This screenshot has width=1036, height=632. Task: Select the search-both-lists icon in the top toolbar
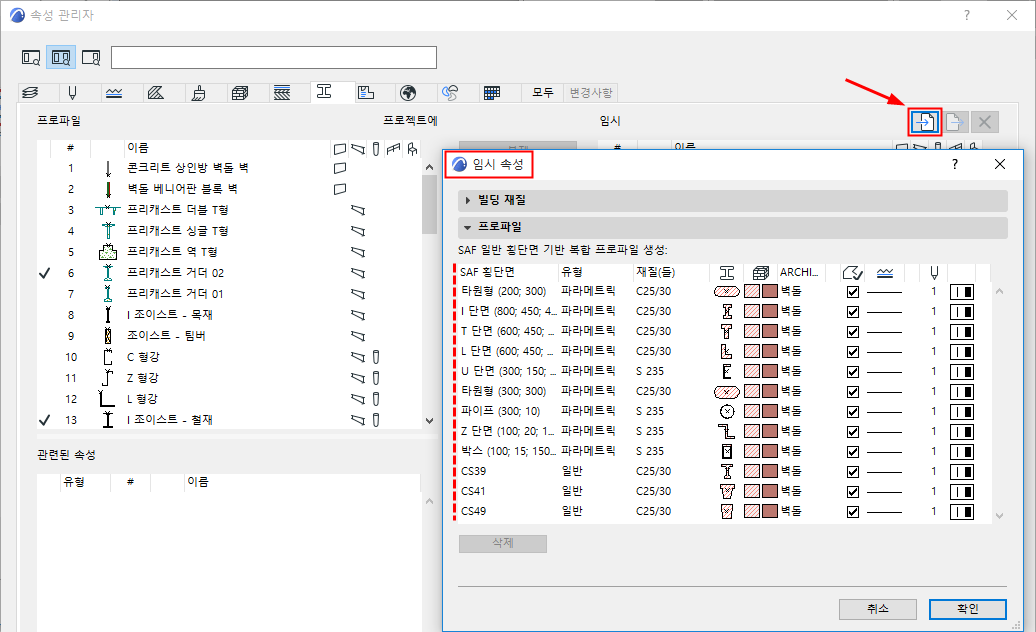[x=61, y=57]
